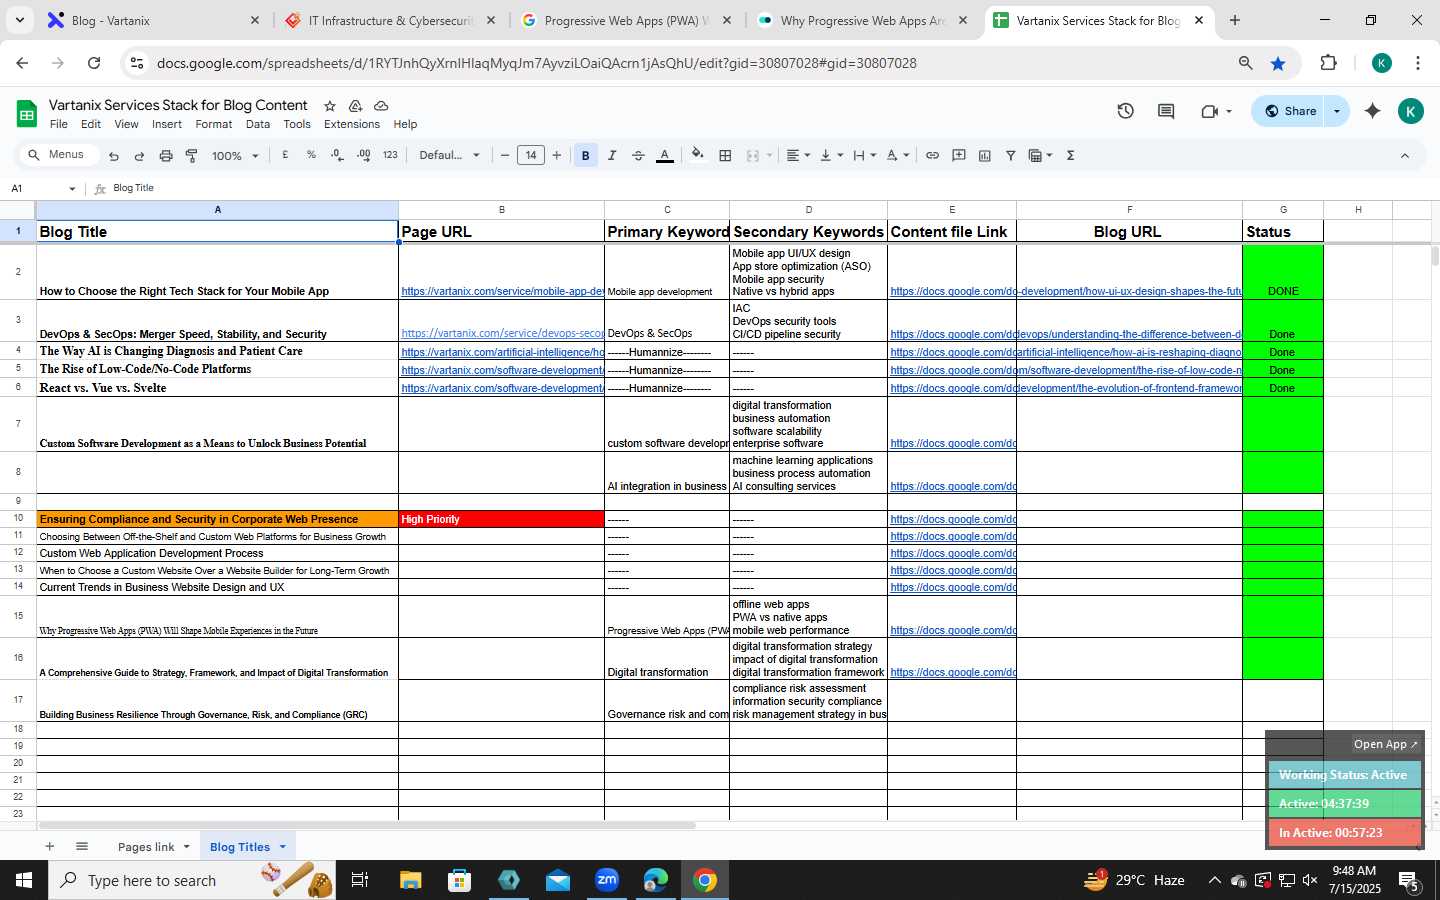Open Chrome extensions puzzle icon
Screen dimensions: 1440x900
[x=1328, y=63]
